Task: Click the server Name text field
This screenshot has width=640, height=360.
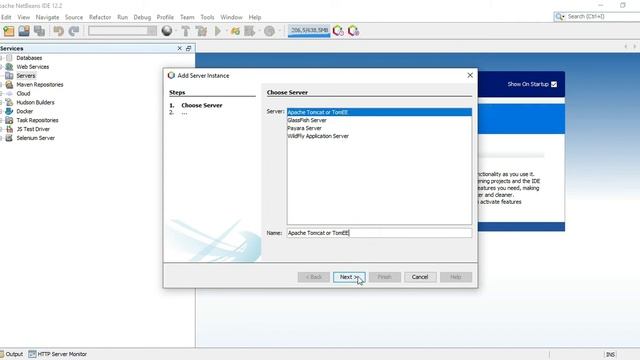Action: point(379,233)
